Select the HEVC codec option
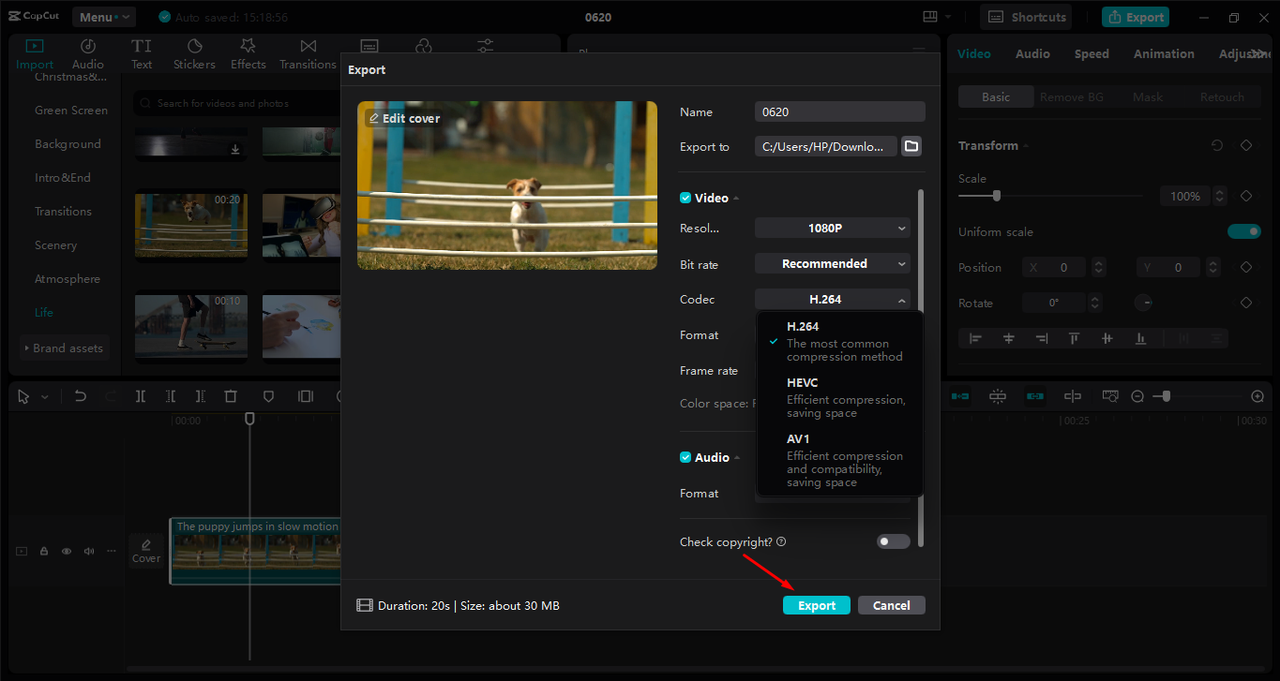Viewport: 1280px width, 681px height. click(x=840, y=397)
